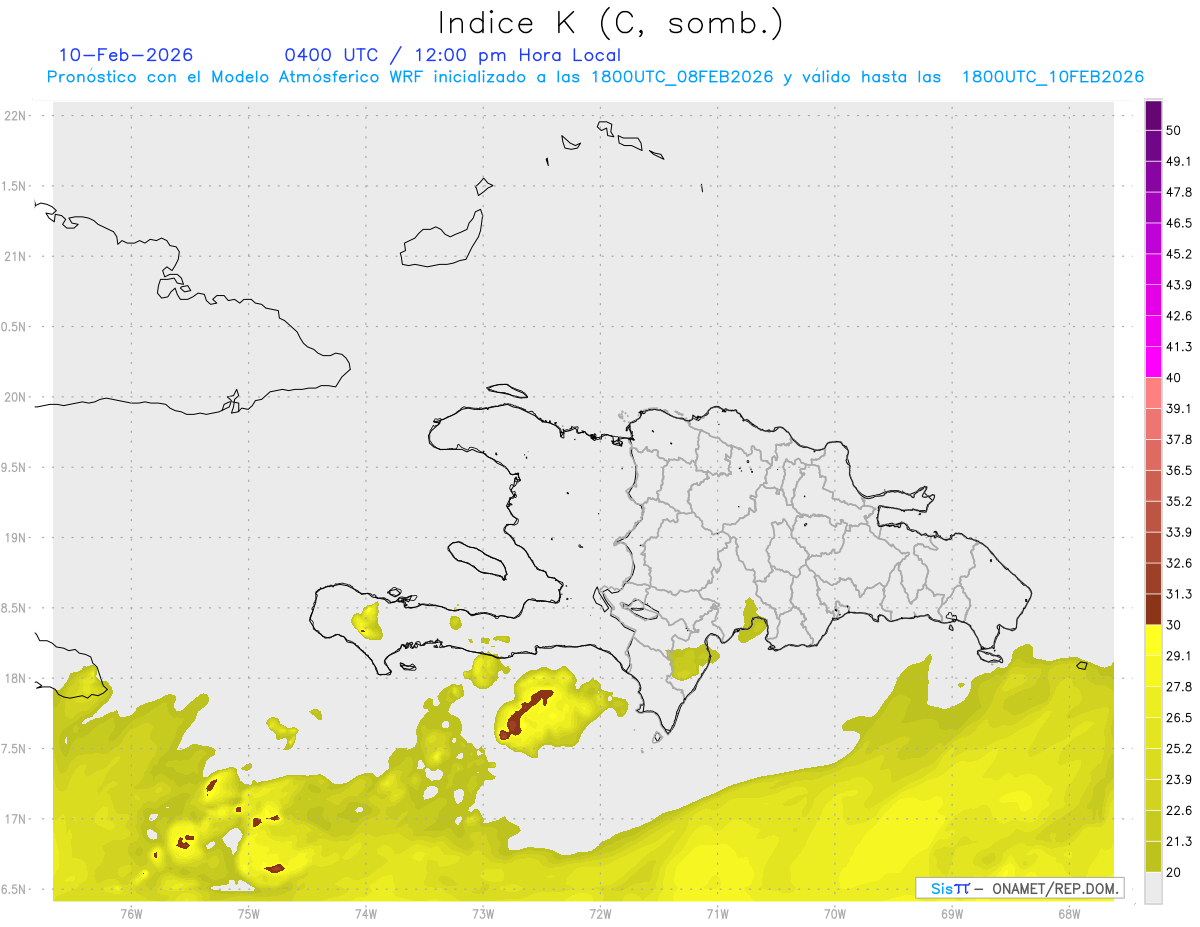The height and width of the screenshot is (927, 1200).
Task: Pick the salmon legend swatch between 39.1 and 40
Action: 1153,393
